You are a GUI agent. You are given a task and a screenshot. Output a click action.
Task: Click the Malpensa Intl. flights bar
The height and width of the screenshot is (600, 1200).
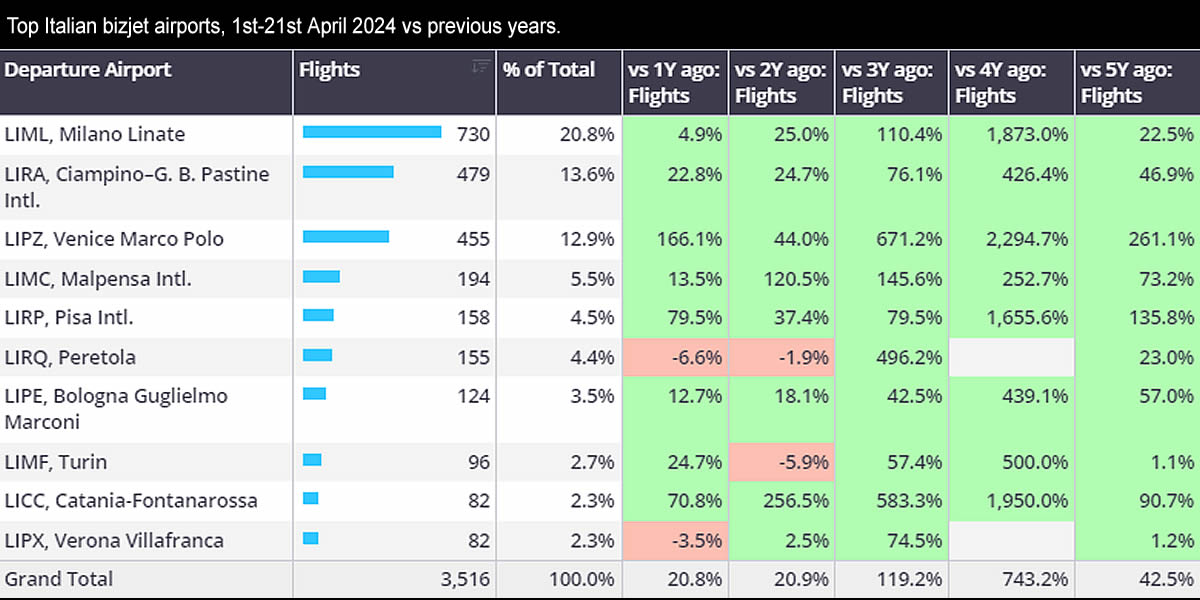321,278
